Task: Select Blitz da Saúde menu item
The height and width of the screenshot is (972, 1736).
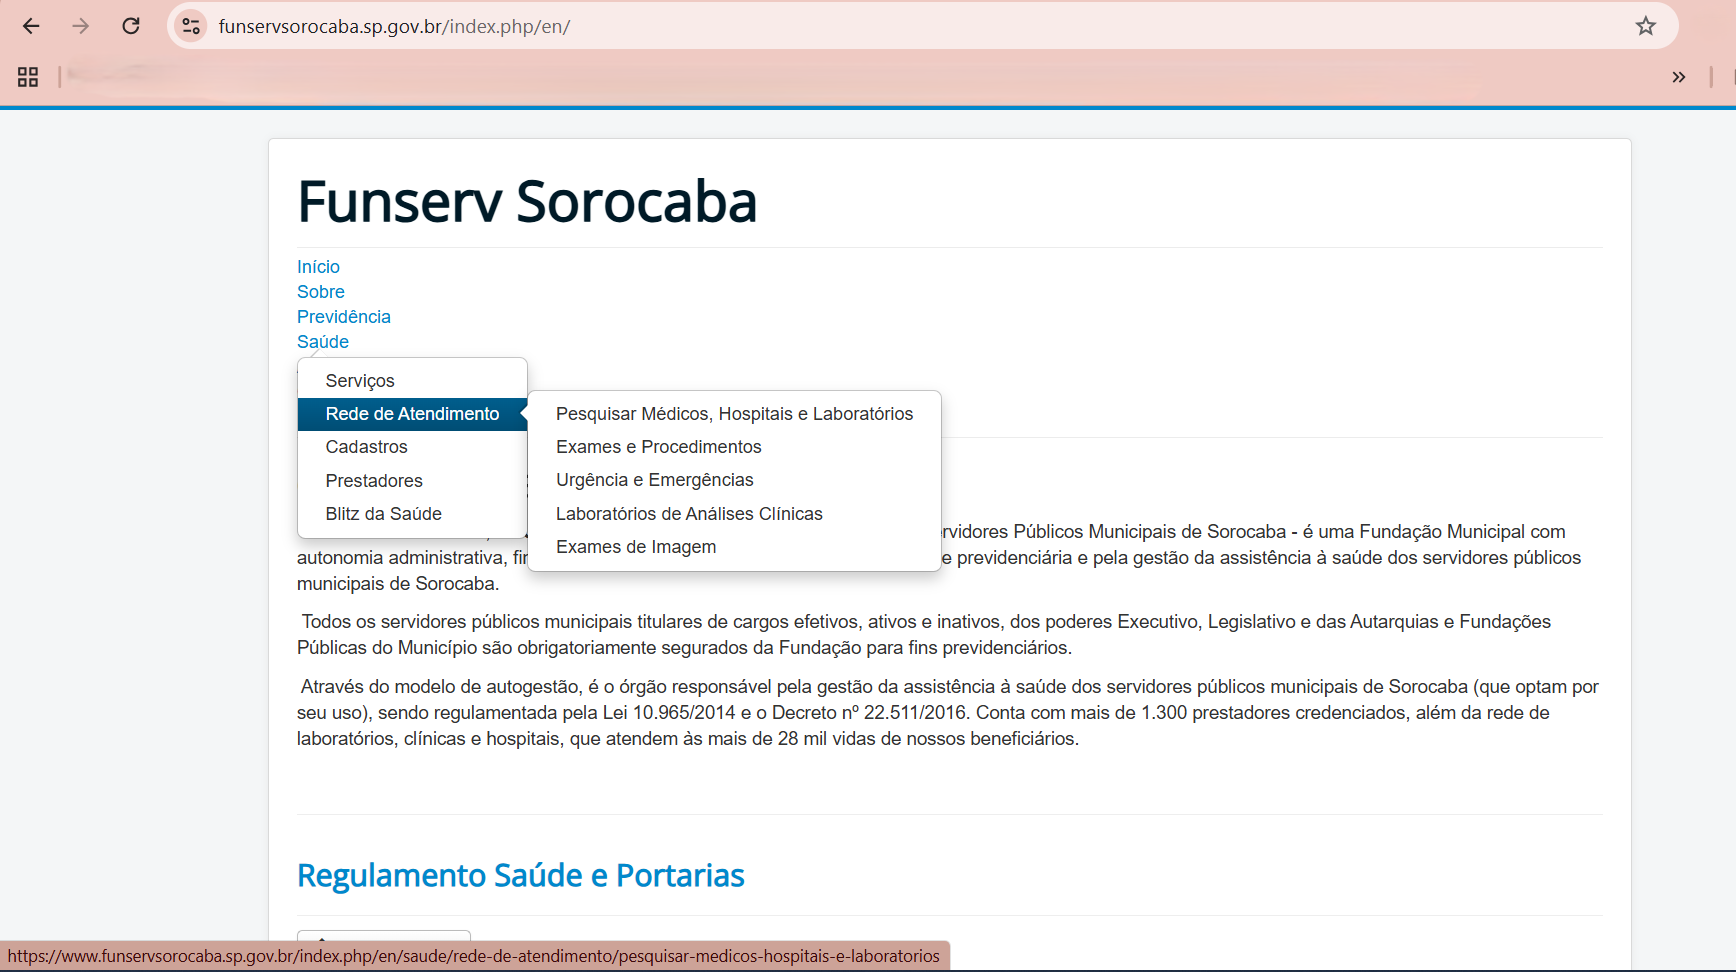Action: (x=412, y=514)
